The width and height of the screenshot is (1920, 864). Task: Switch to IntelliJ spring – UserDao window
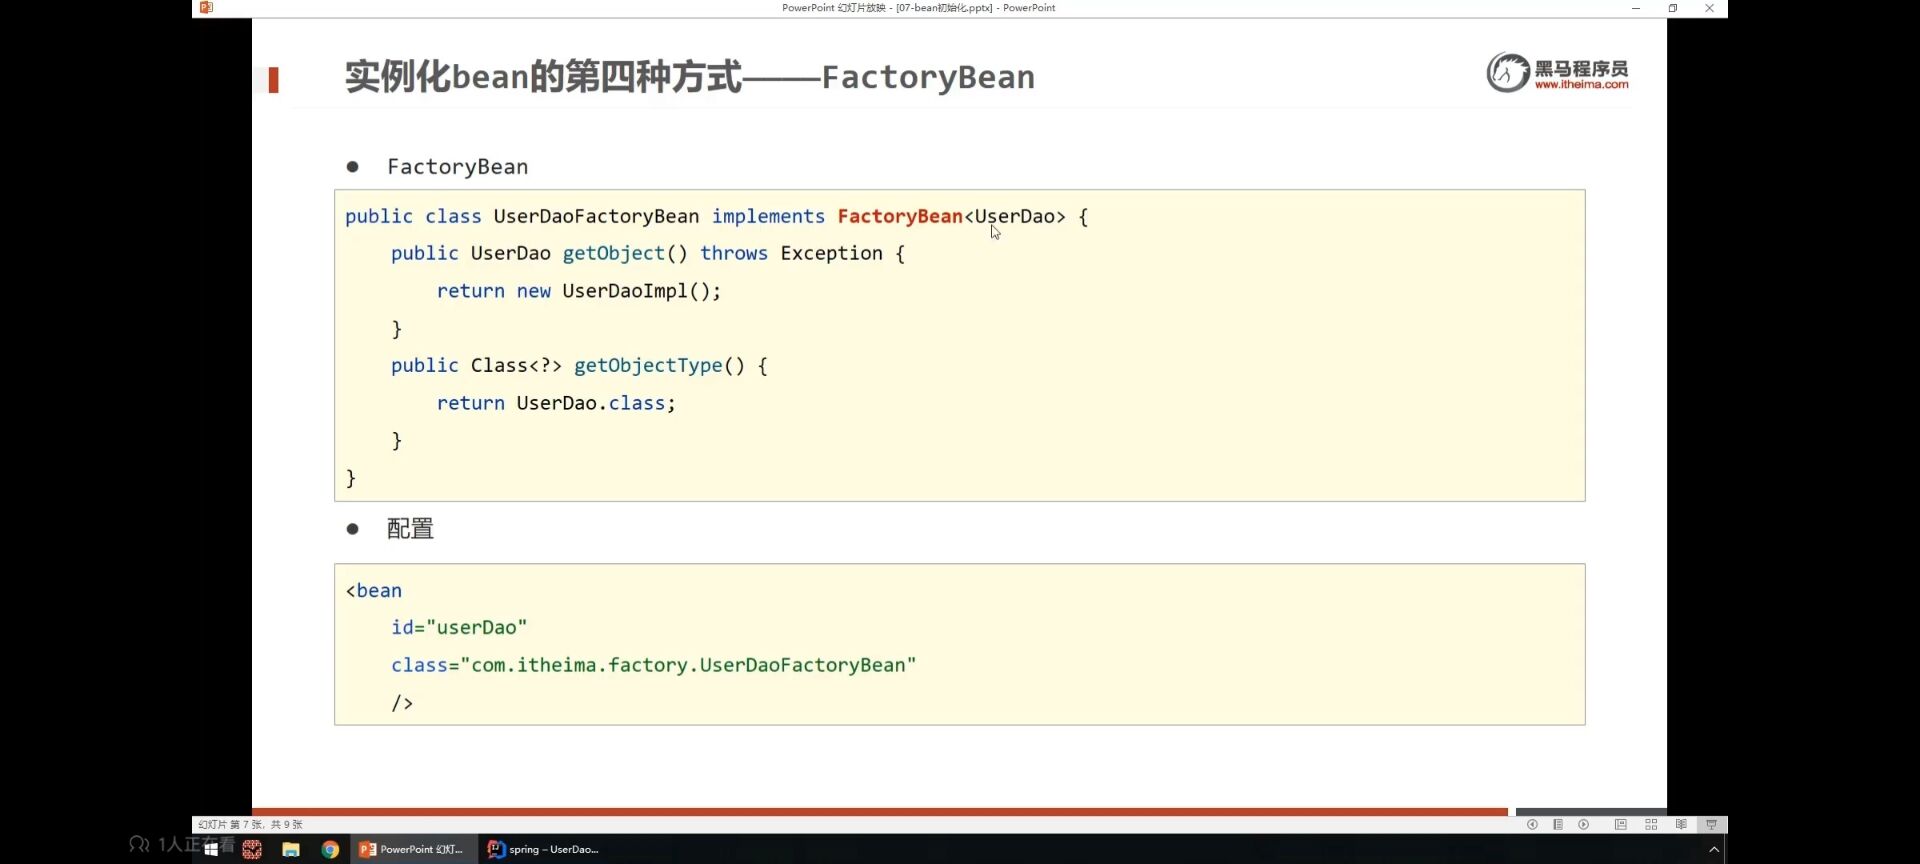543,849
